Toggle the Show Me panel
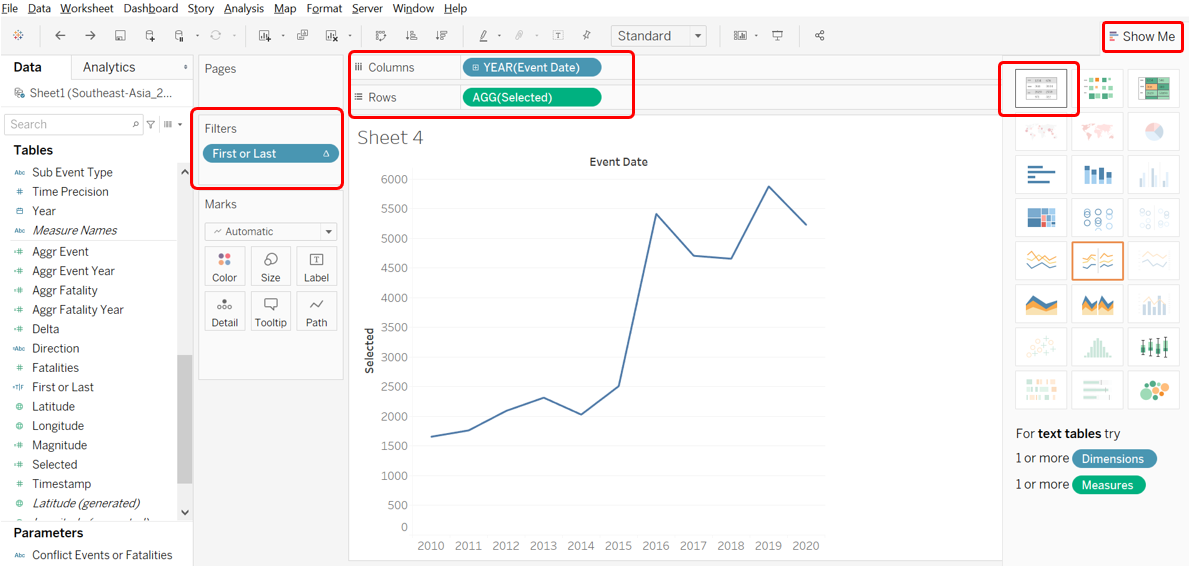 [x=1142, y=37]
